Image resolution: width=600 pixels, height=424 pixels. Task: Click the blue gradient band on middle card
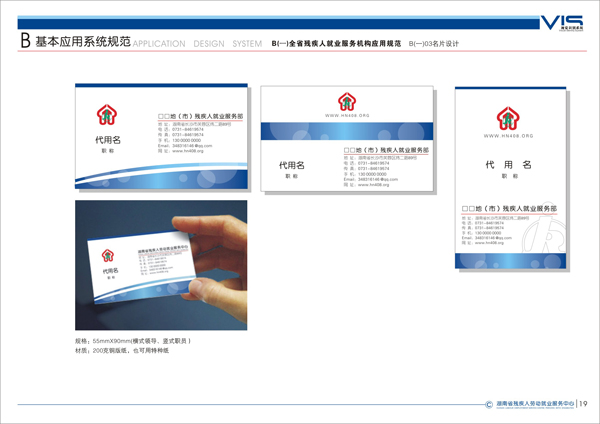(344, 131)
